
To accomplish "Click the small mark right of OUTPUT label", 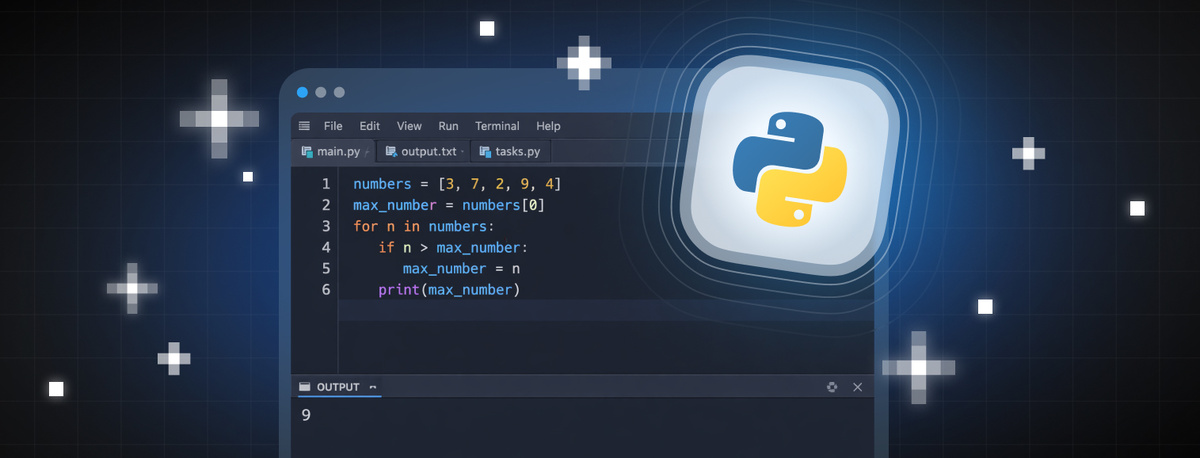I will [x=373, y=387].
